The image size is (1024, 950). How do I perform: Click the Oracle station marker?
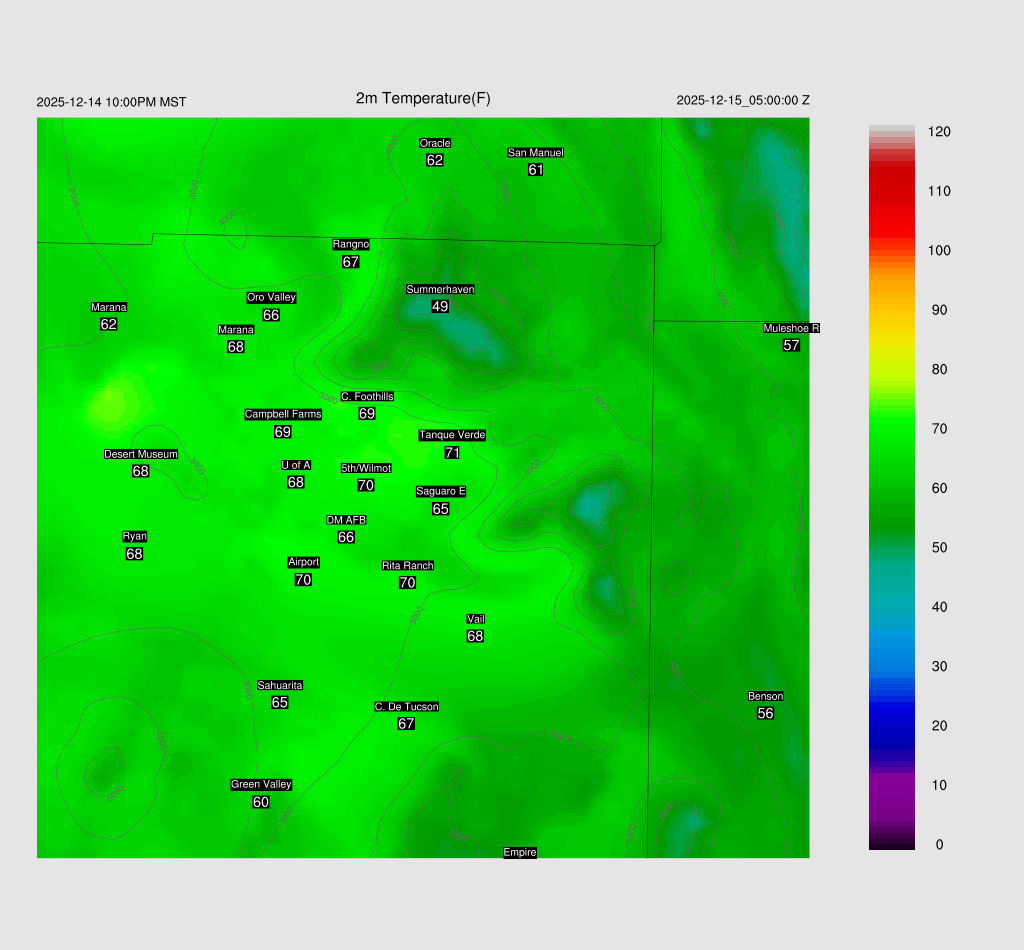434,143
